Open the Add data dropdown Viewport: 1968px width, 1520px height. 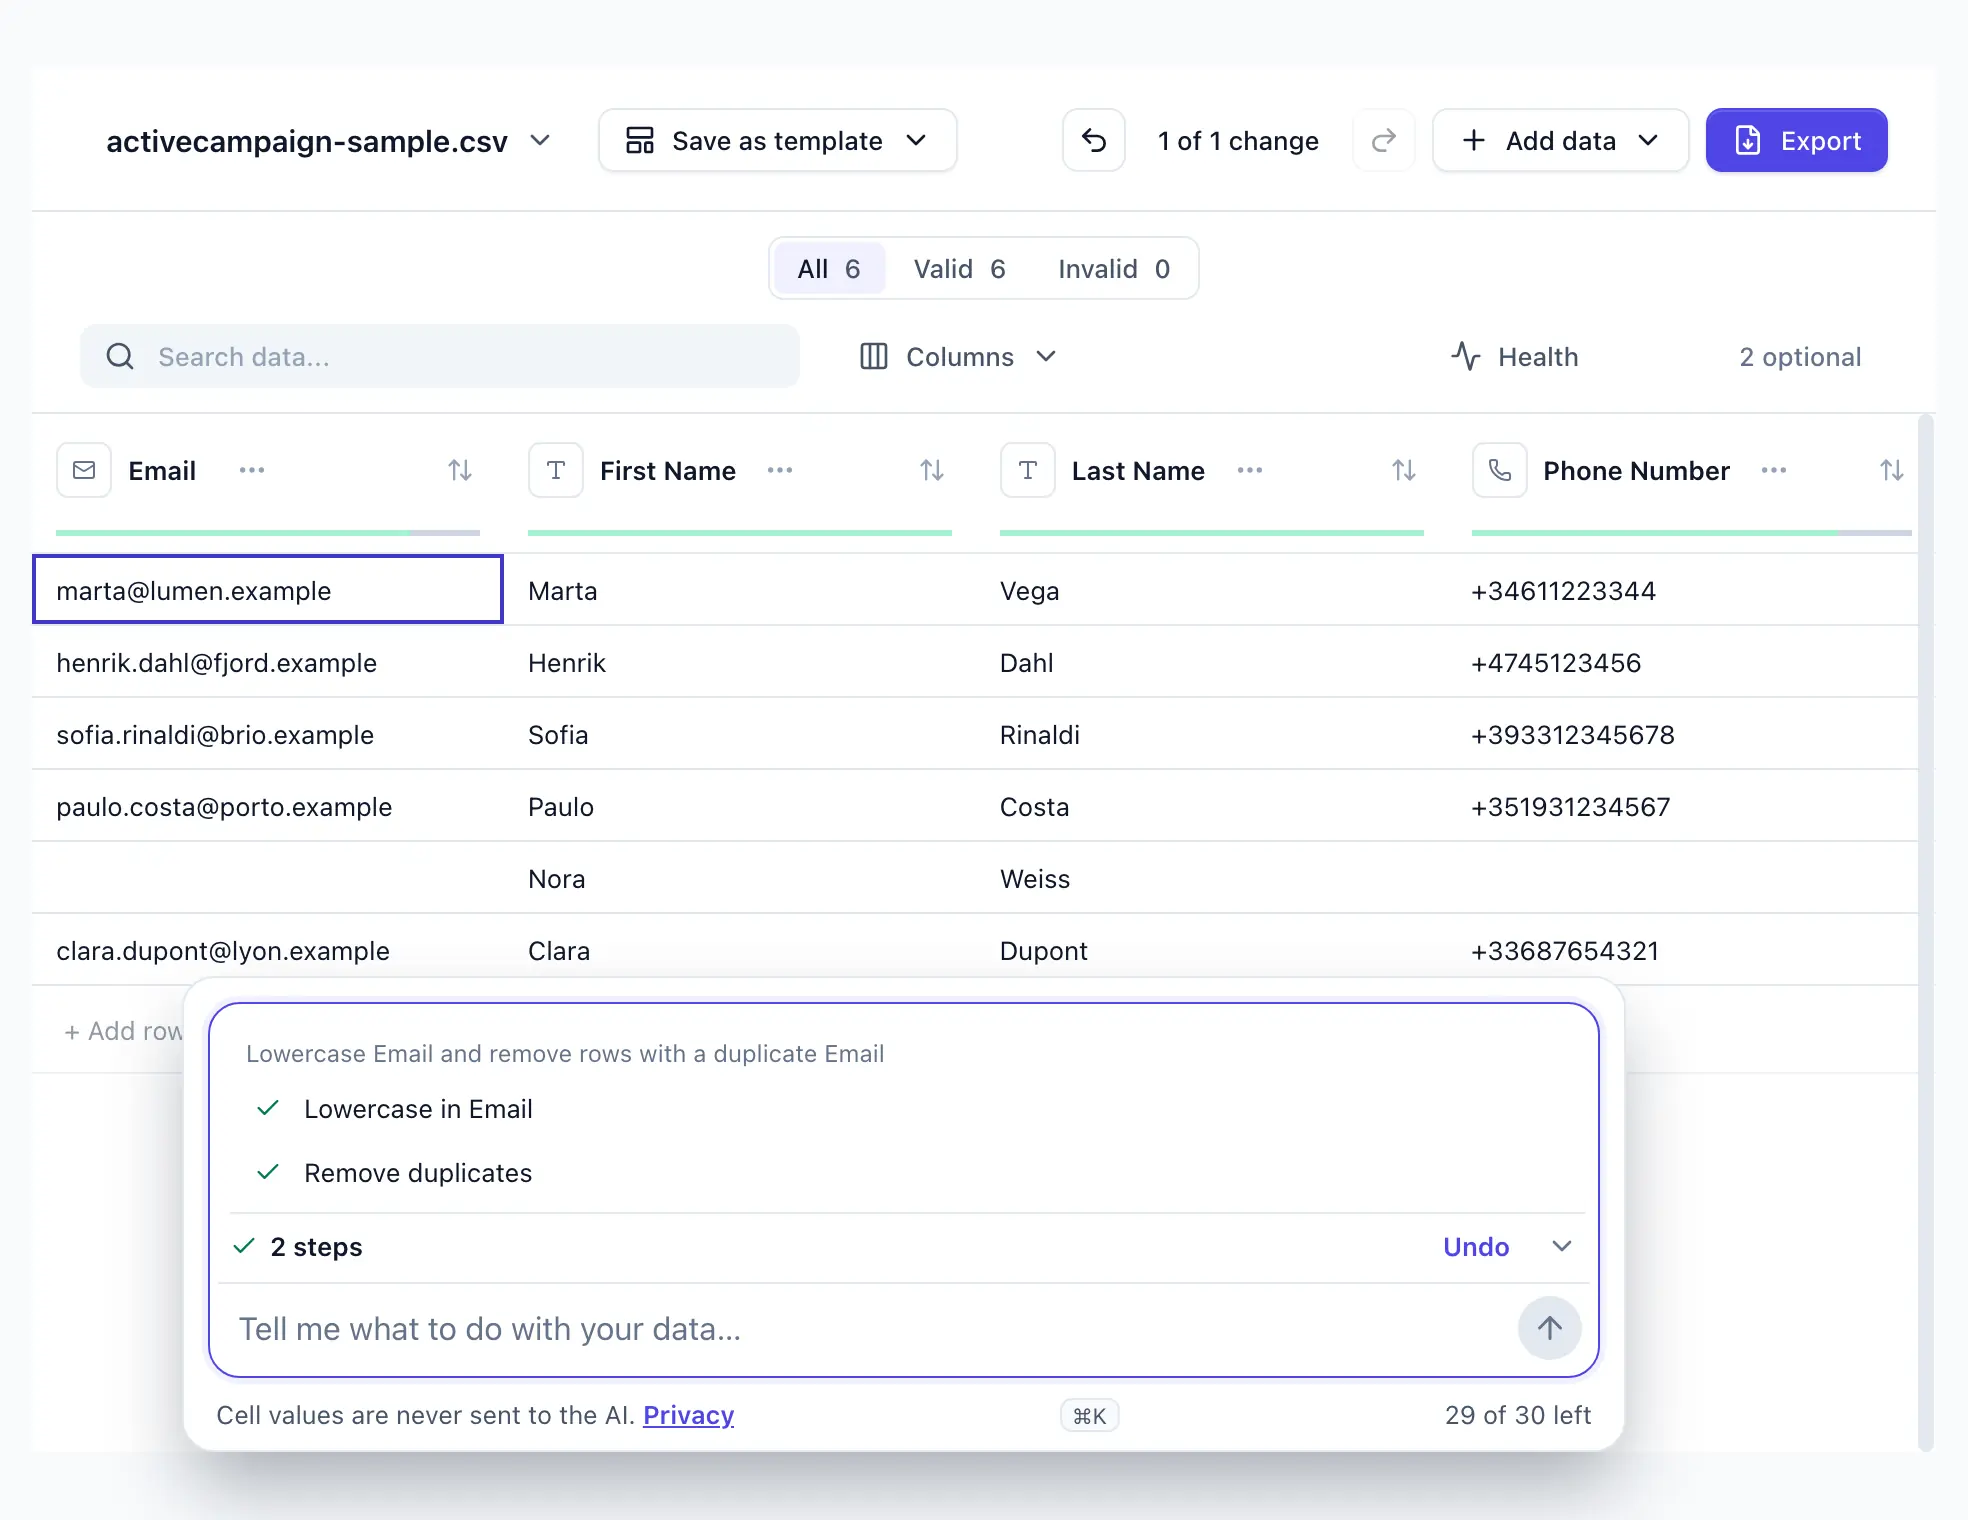tap(1560, 141)
